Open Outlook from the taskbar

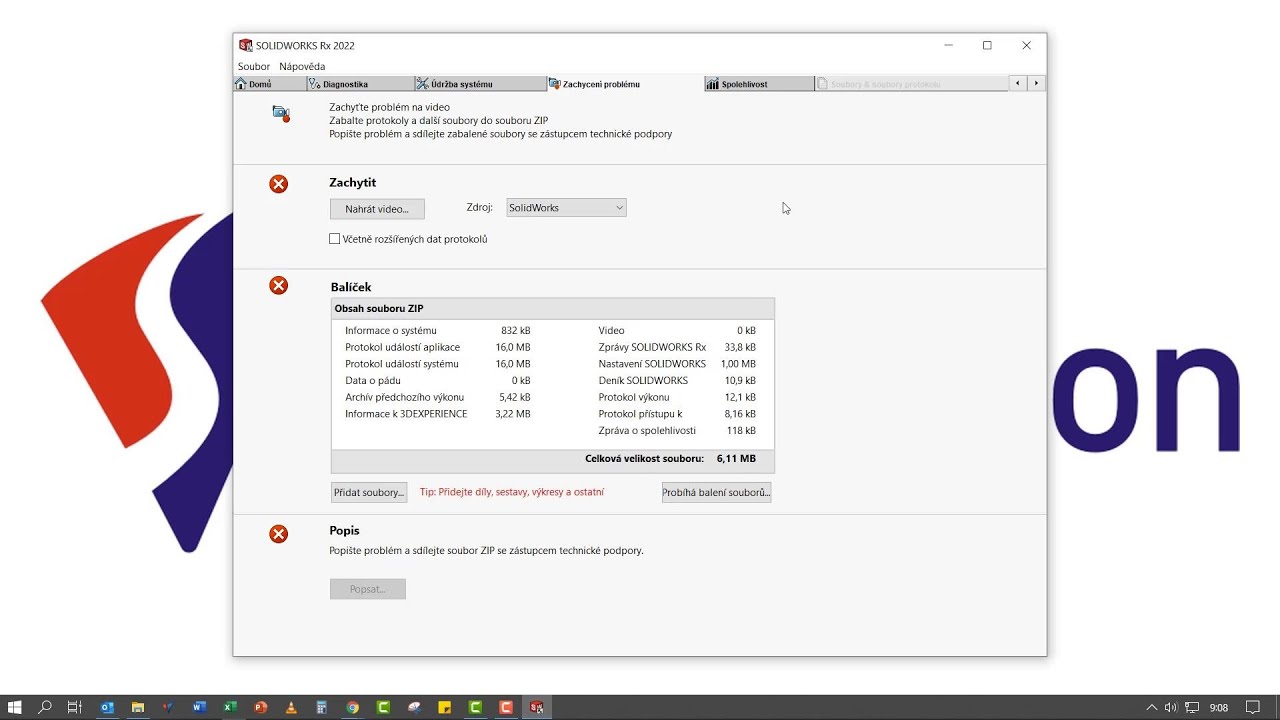coord(107,707)
